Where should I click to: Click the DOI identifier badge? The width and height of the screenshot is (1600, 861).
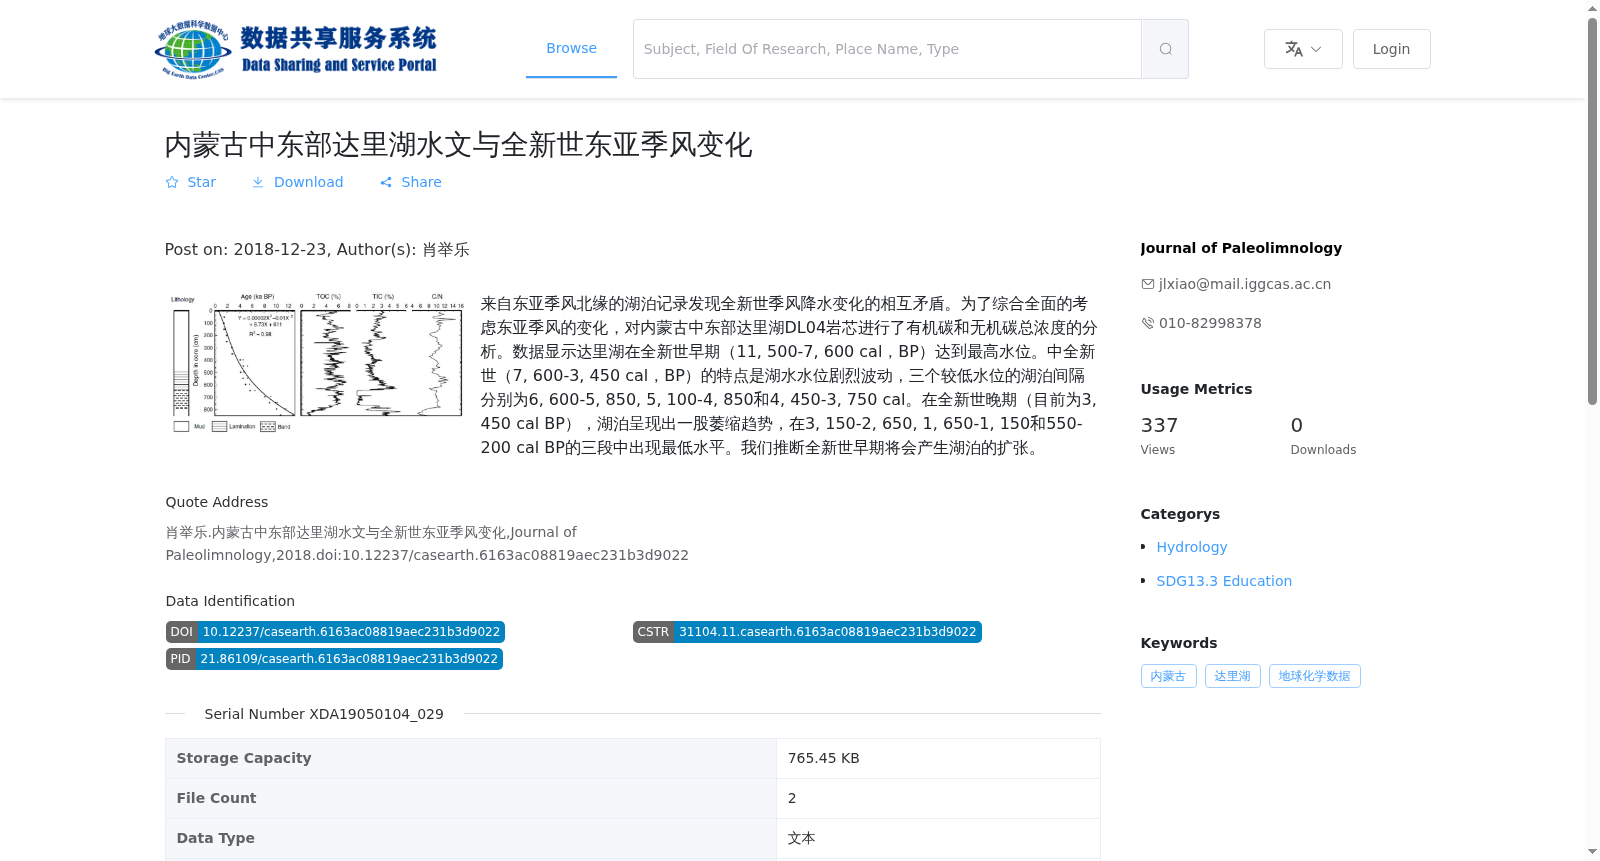(x=335, y=632)
